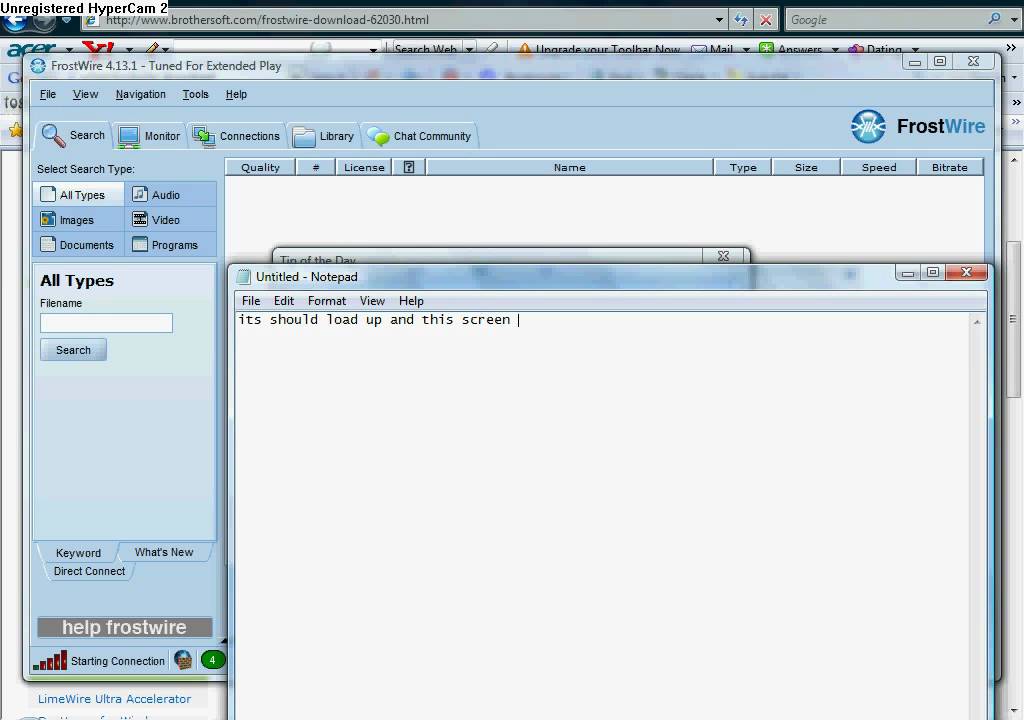Select Programs search type
Viewport: 1024px width, 720px height.
pos(170,244)
